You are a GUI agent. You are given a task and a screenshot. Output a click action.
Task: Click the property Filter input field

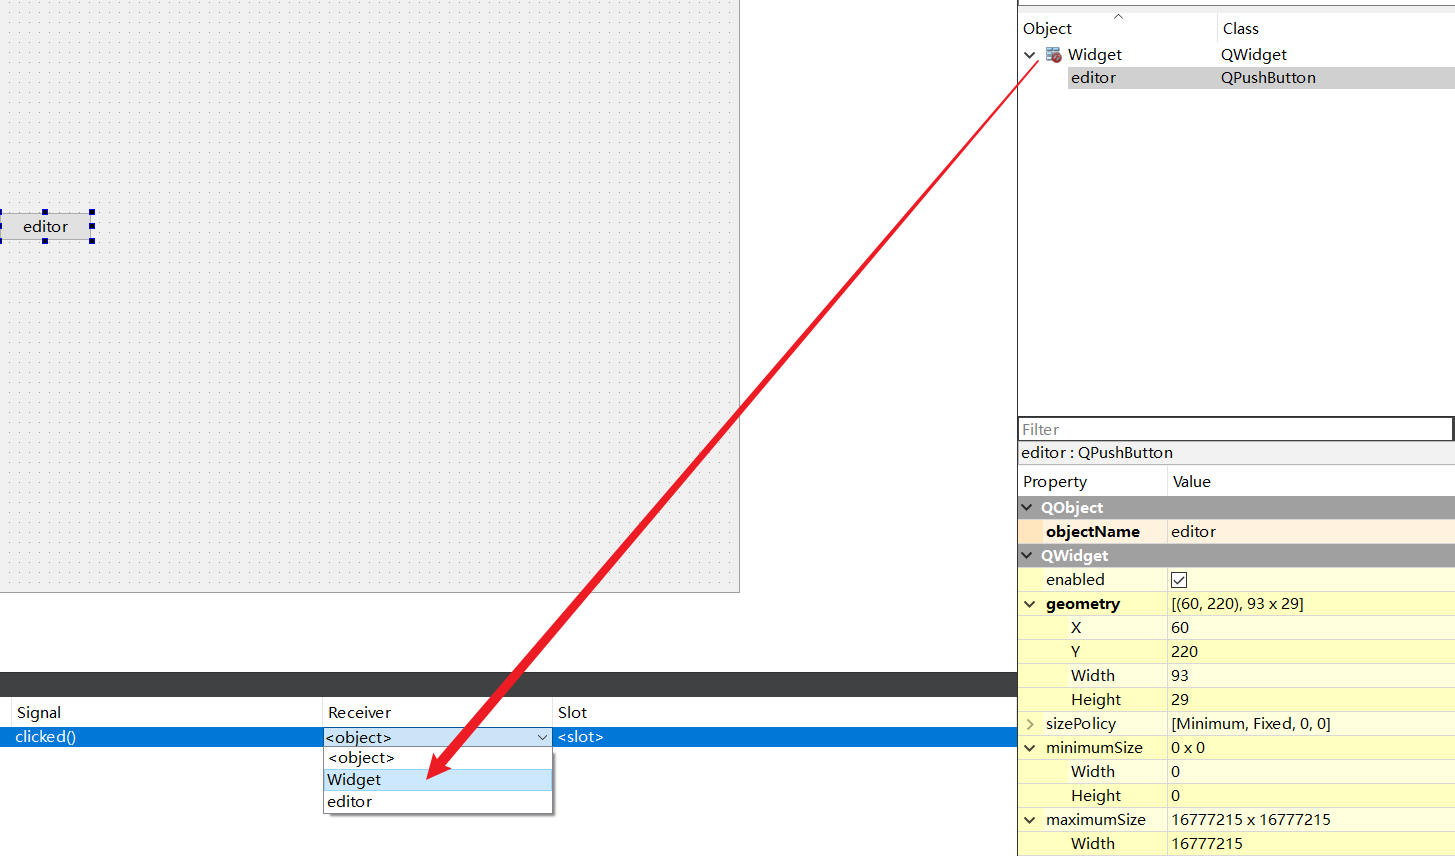(1235, 429)
